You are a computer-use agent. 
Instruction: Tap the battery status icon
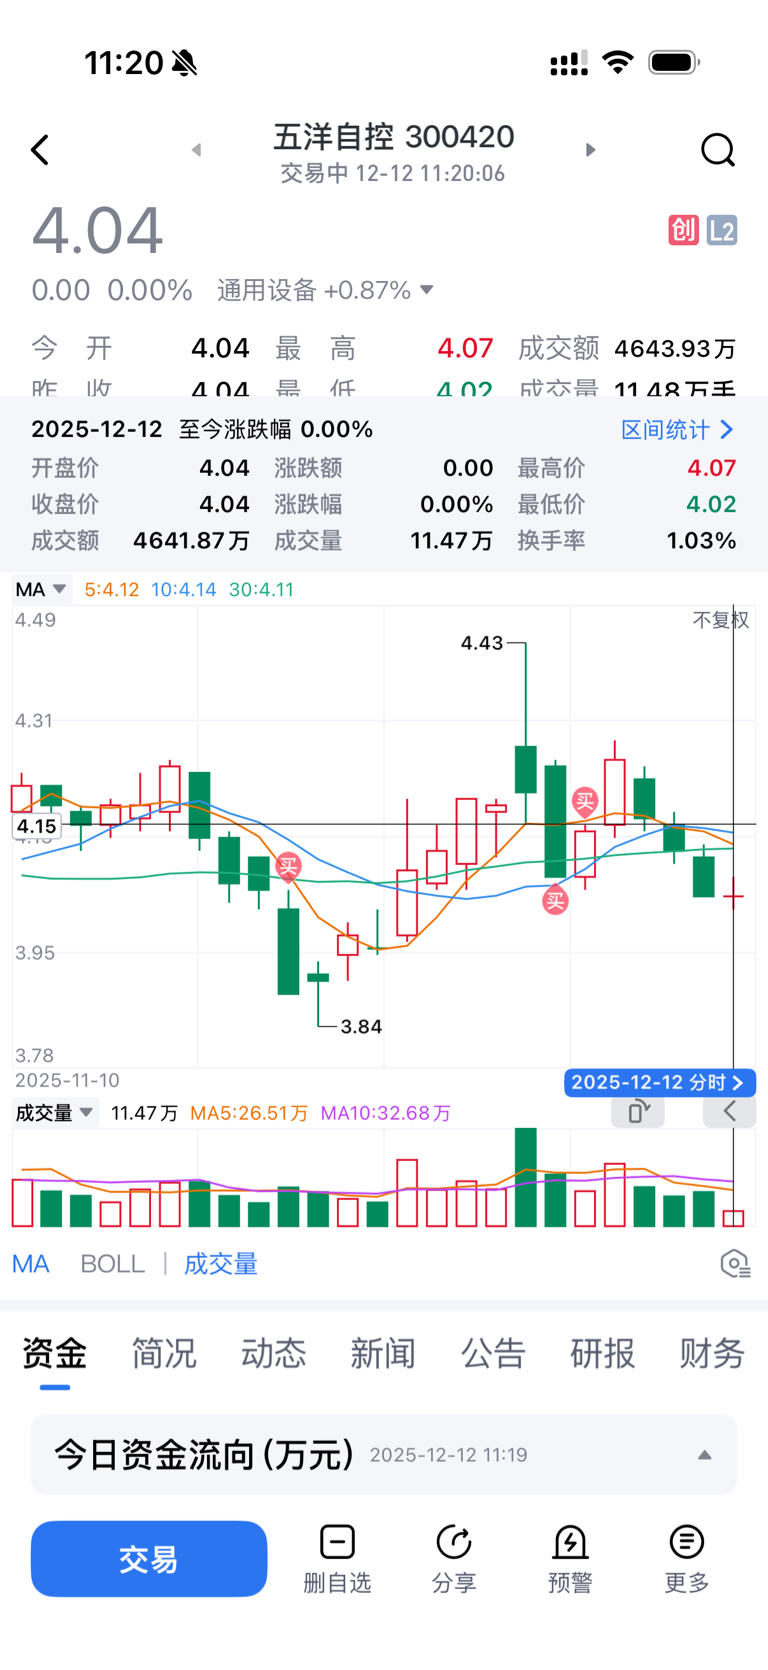pos(674,63)
